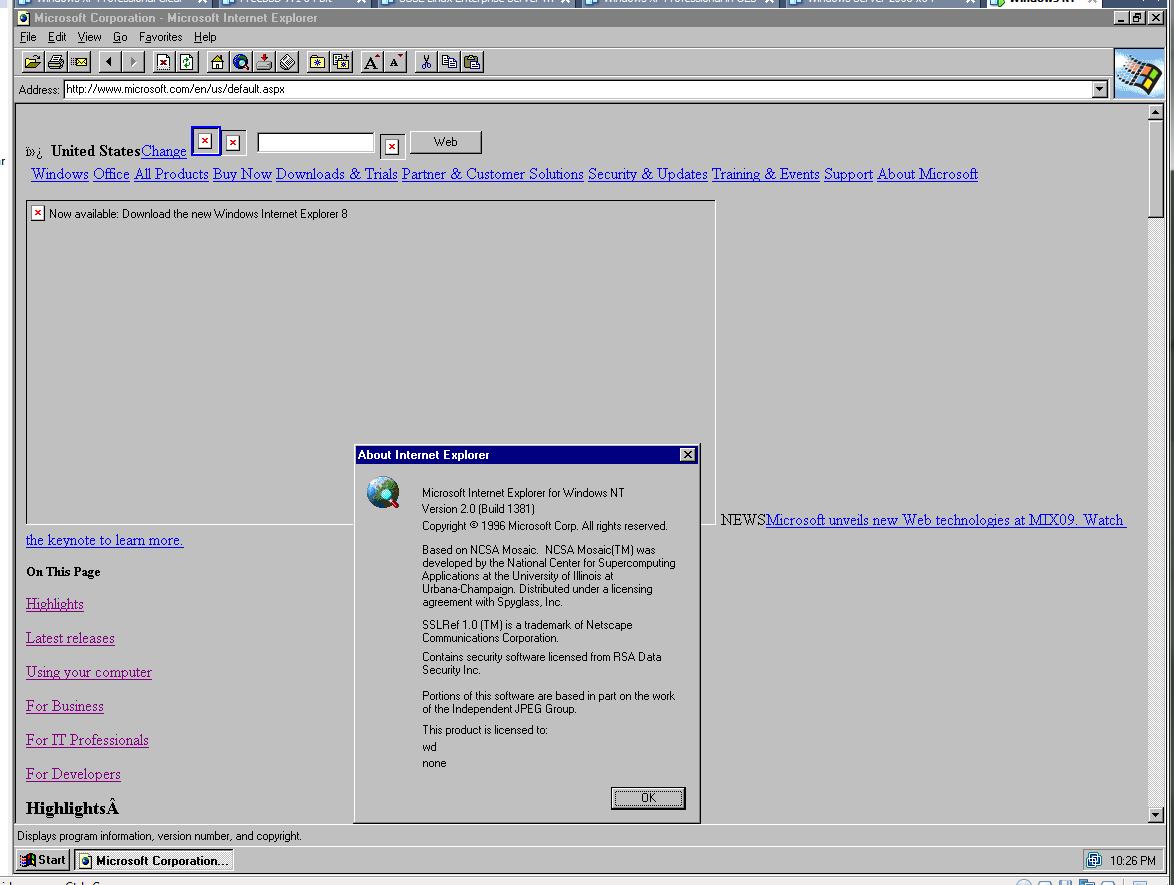
Task: Click the Internet Explorer icon in the title bar
Action: click(x=24, y=18)
